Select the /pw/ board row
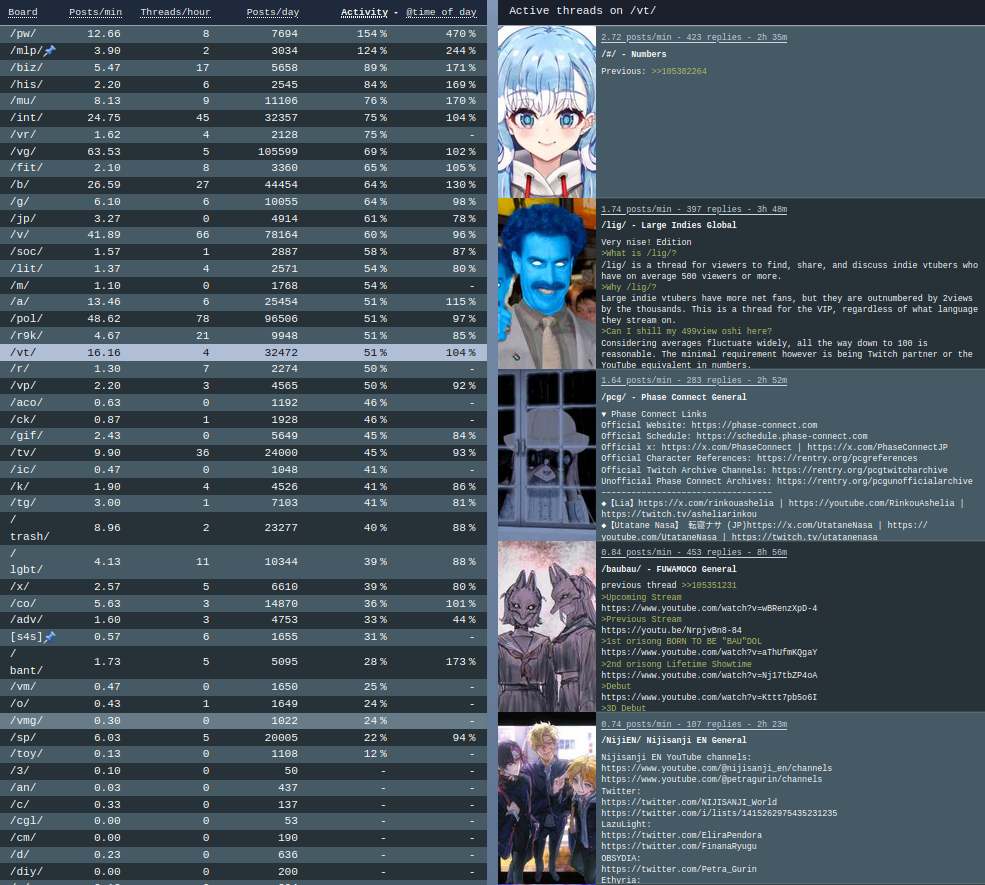Image resolution: width=985 pixels, height=885 pixels. [243, 34]
